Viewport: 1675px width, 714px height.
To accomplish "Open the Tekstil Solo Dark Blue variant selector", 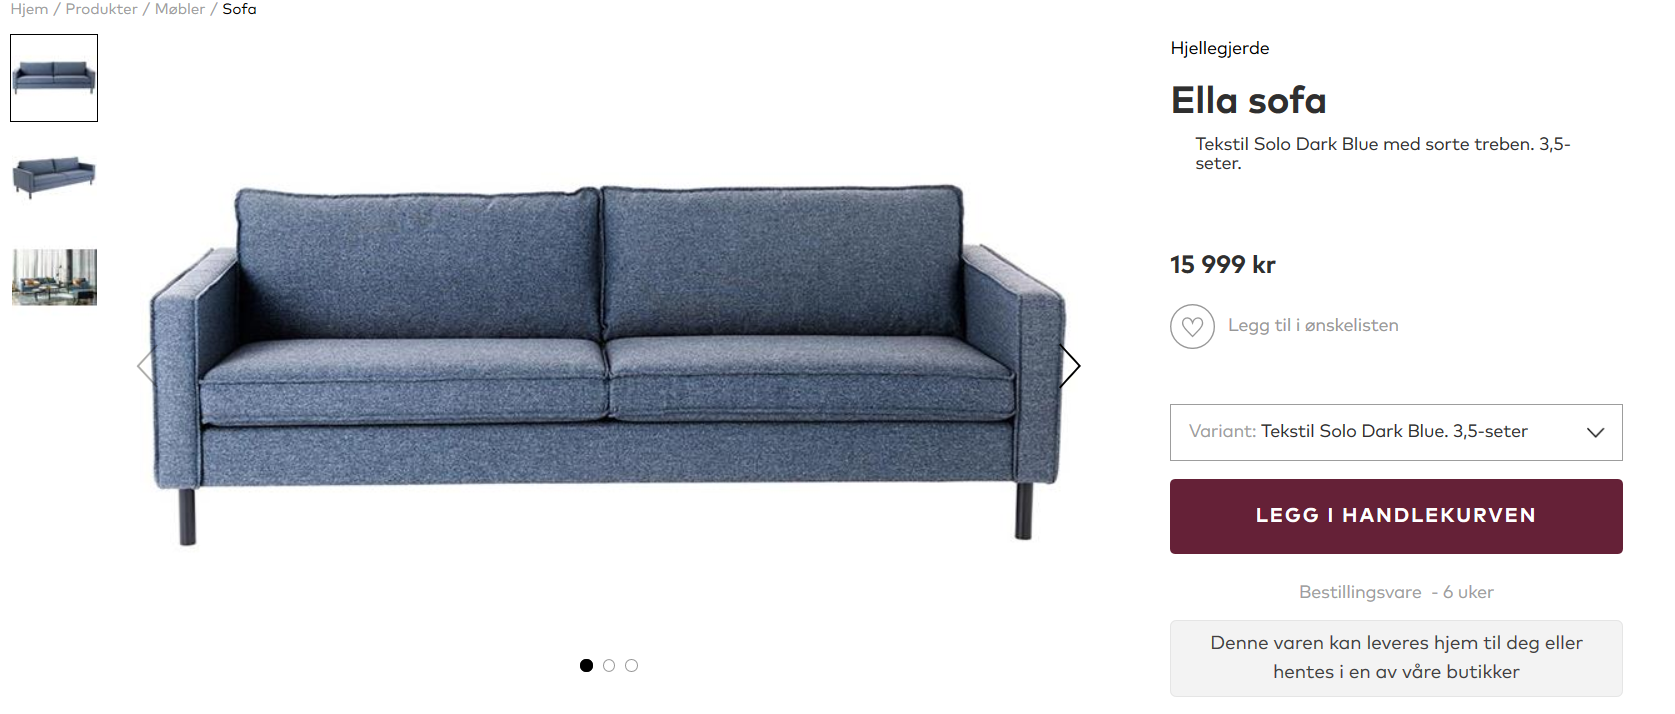I will 1396,432.
